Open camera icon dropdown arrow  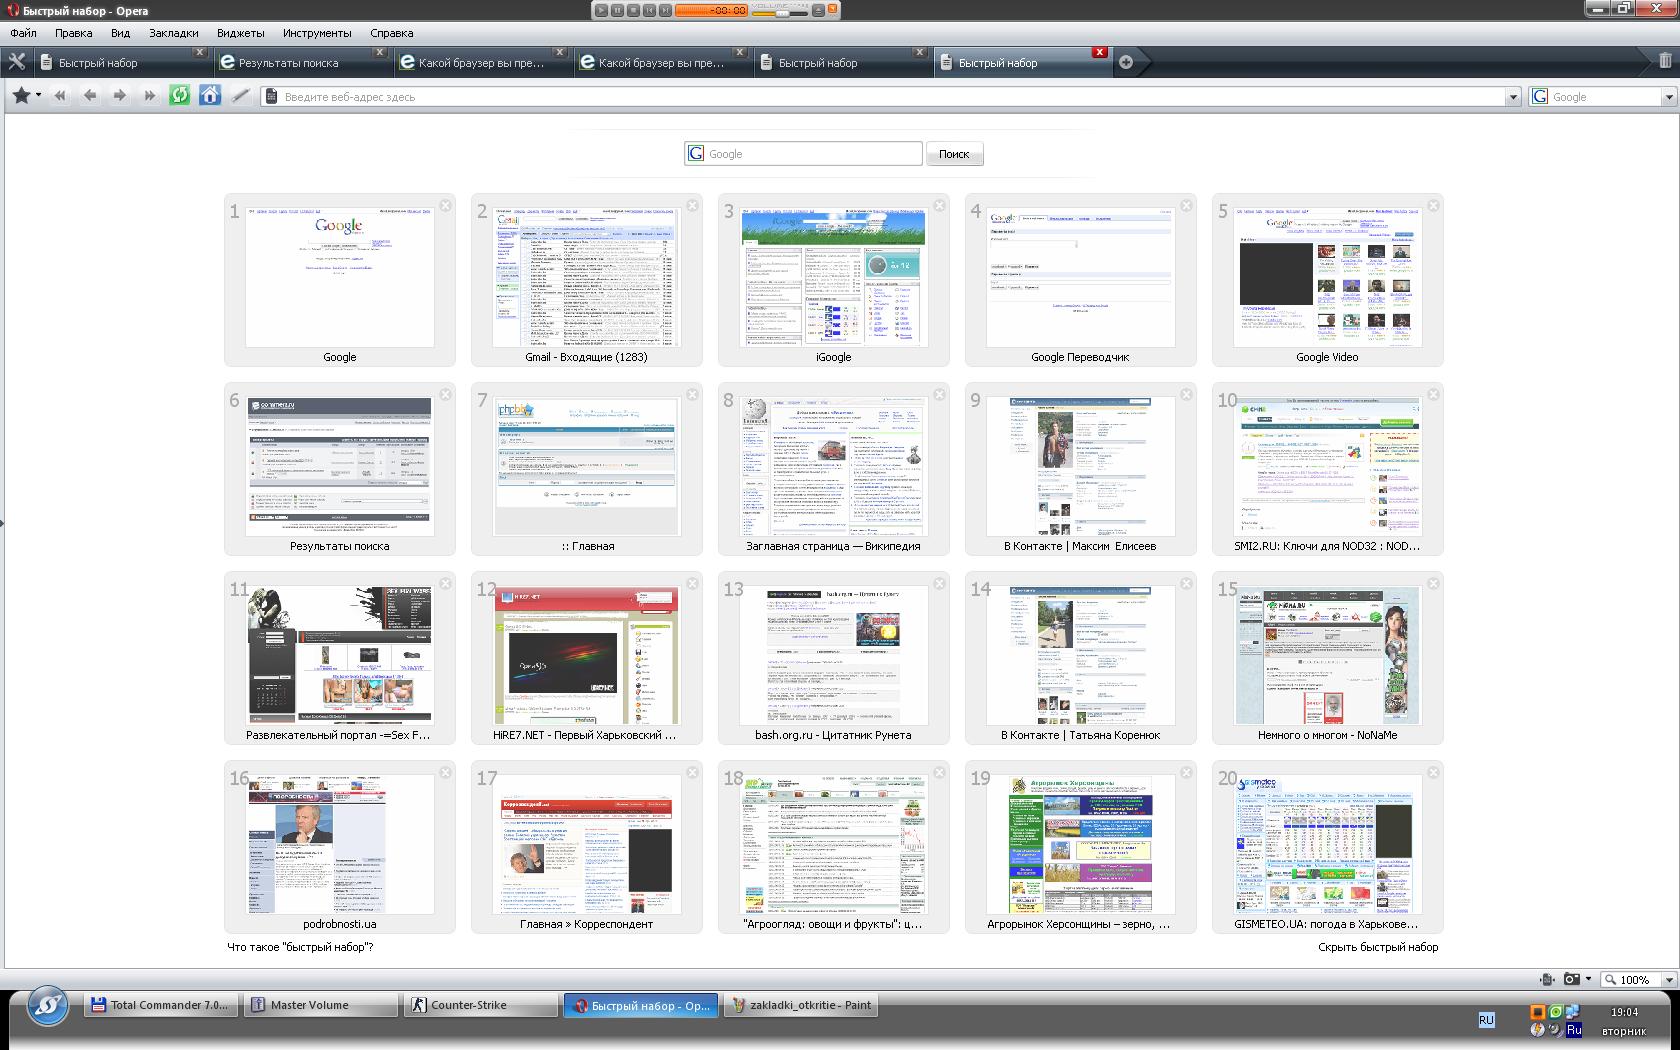pos(1588,979)
